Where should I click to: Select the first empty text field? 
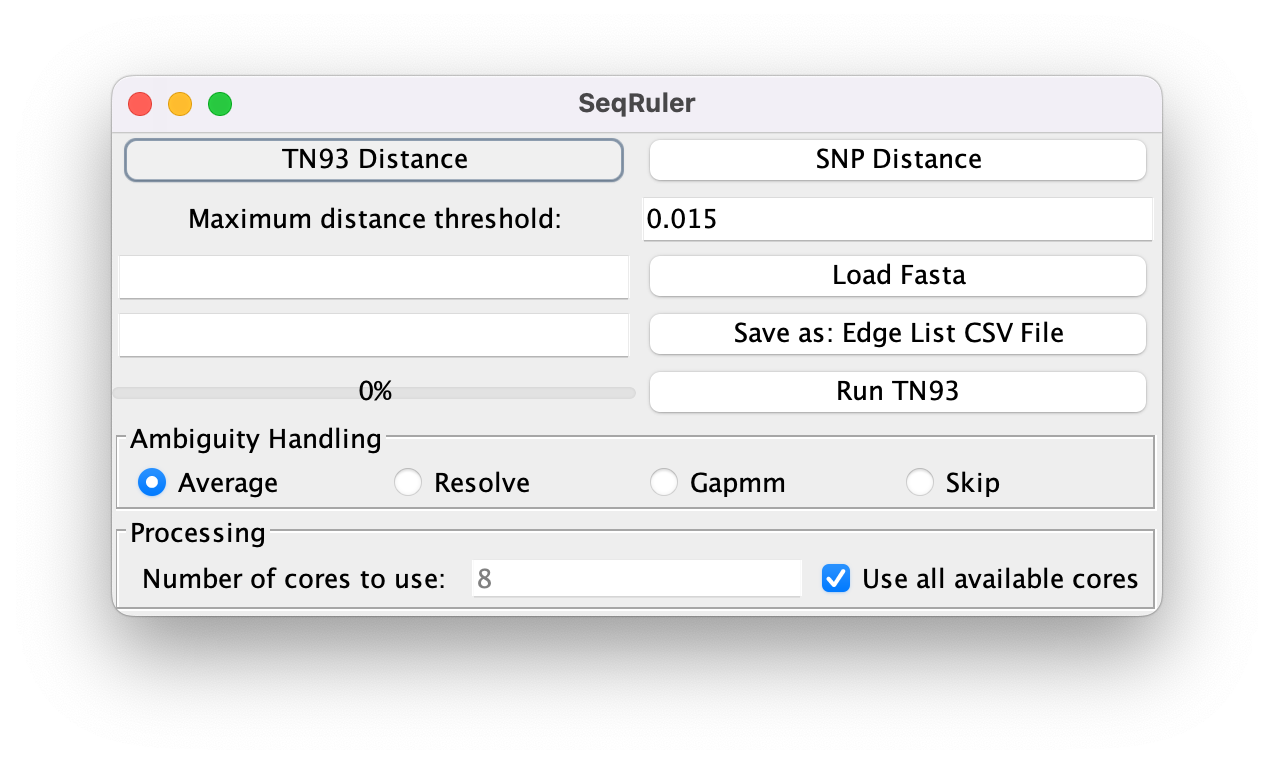point(374,277)
